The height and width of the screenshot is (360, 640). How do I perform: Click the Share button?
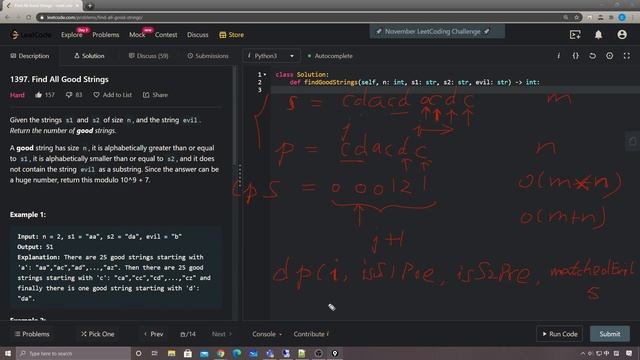[x=155, y=95]
